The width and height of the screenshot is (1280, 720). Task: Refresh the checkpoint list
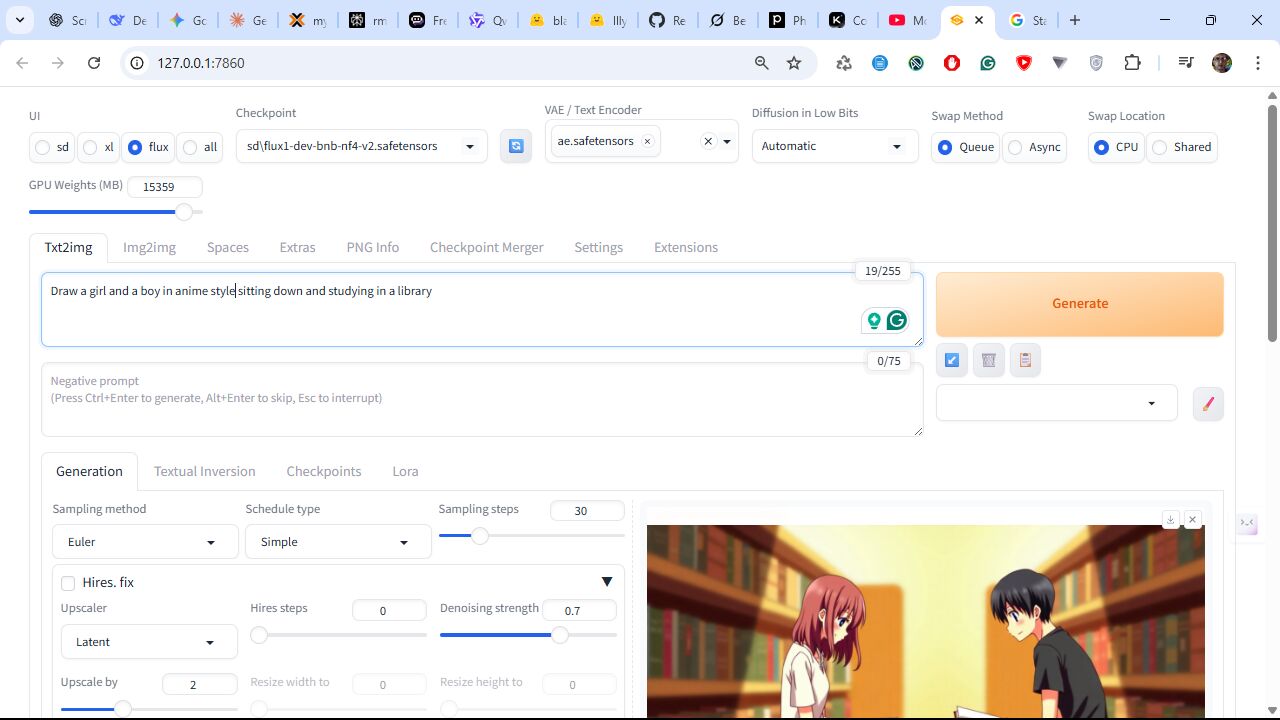tap(516, 146)
